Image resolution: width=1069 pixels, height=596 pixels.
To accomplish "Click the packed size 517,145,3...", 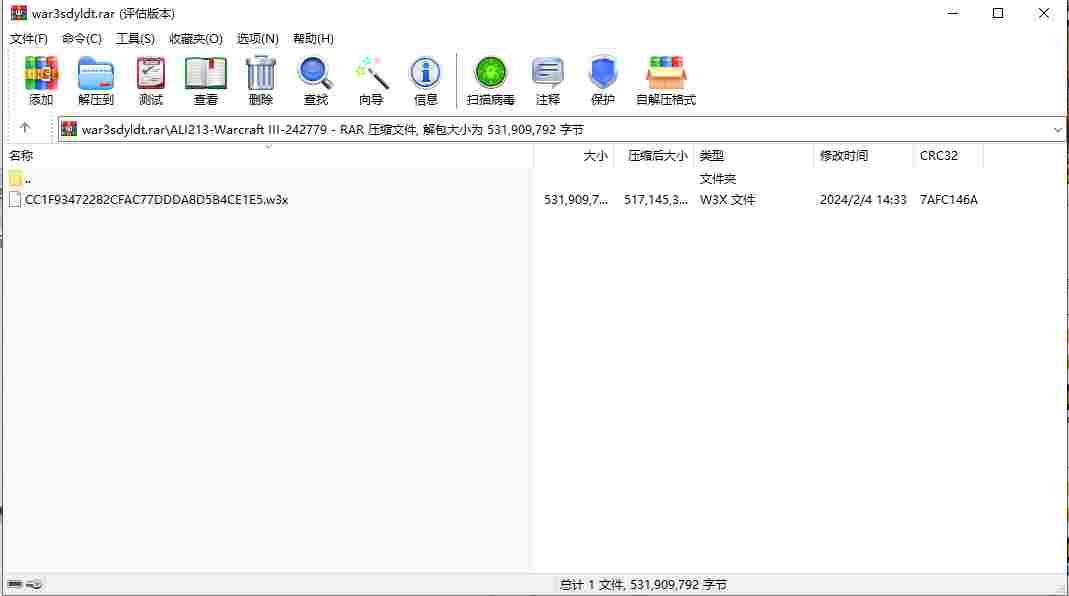I will click(655, 200).
